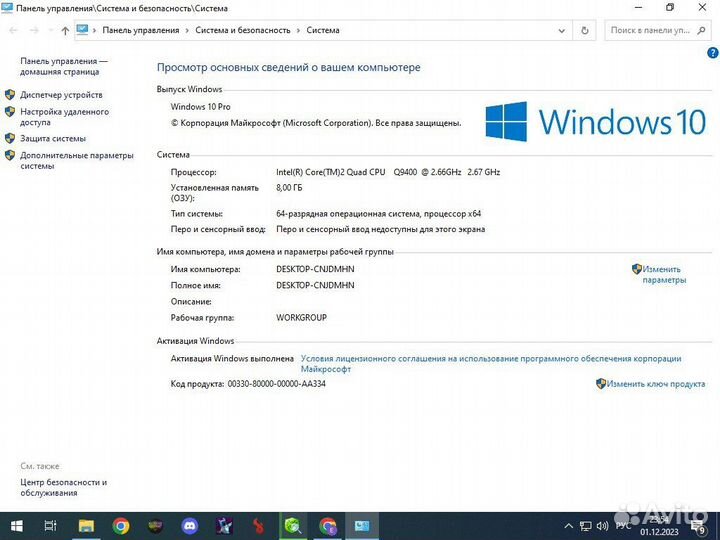The image size is (720, 540).
Task: Click the forward navigation arrow
Action: point(34,31)
